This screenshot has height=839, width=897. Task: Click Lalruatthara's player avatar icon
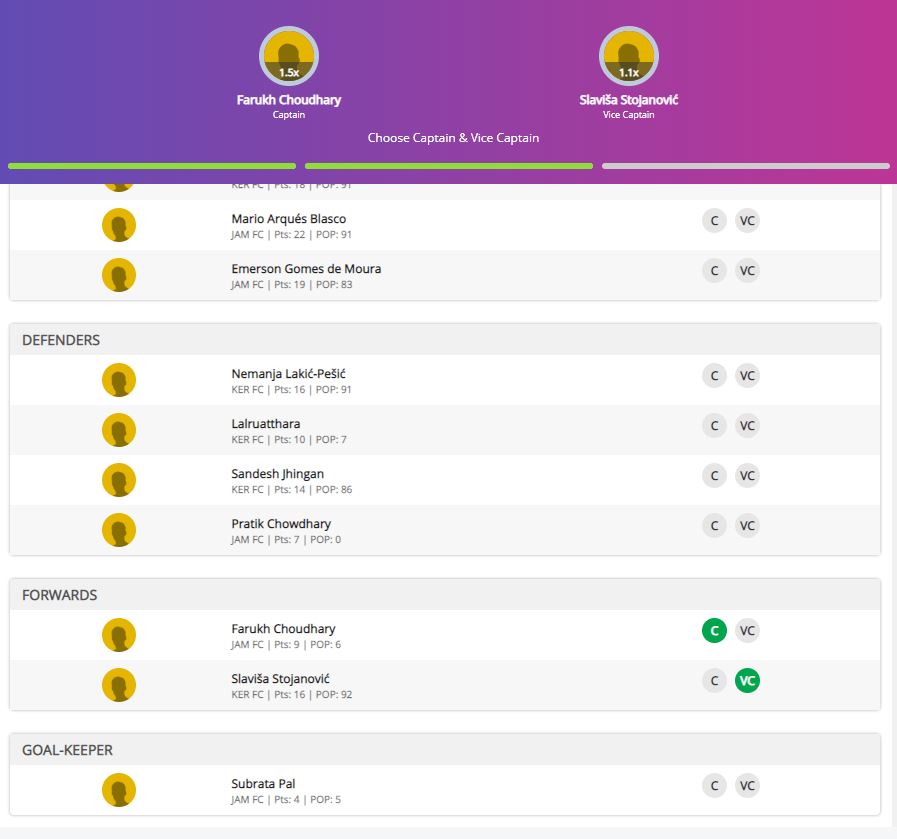pos(119,430)
